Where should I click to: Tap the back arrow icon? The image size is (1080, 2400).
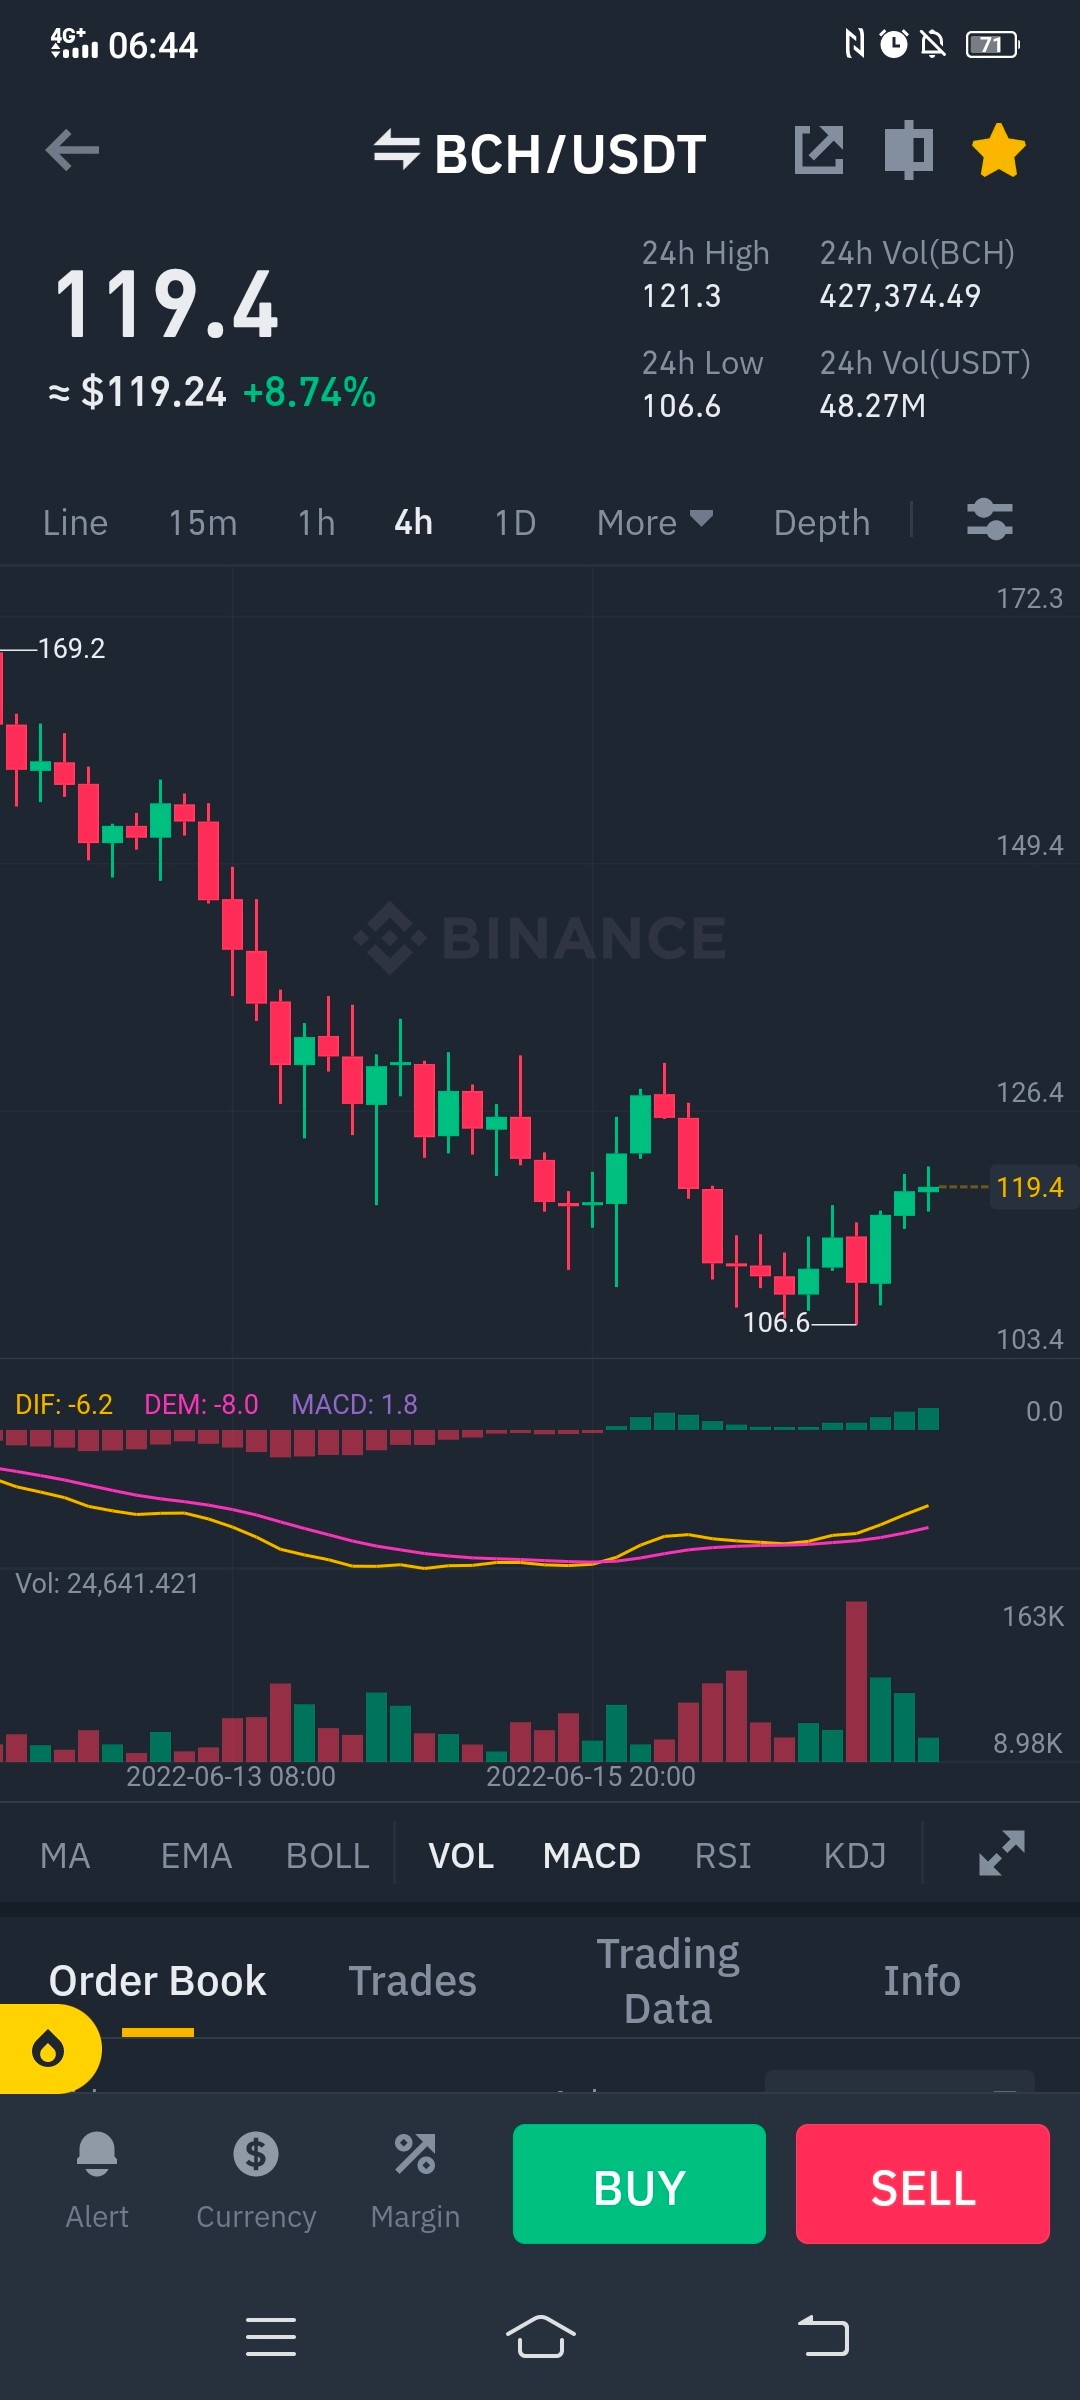click(x=72, y=151)
